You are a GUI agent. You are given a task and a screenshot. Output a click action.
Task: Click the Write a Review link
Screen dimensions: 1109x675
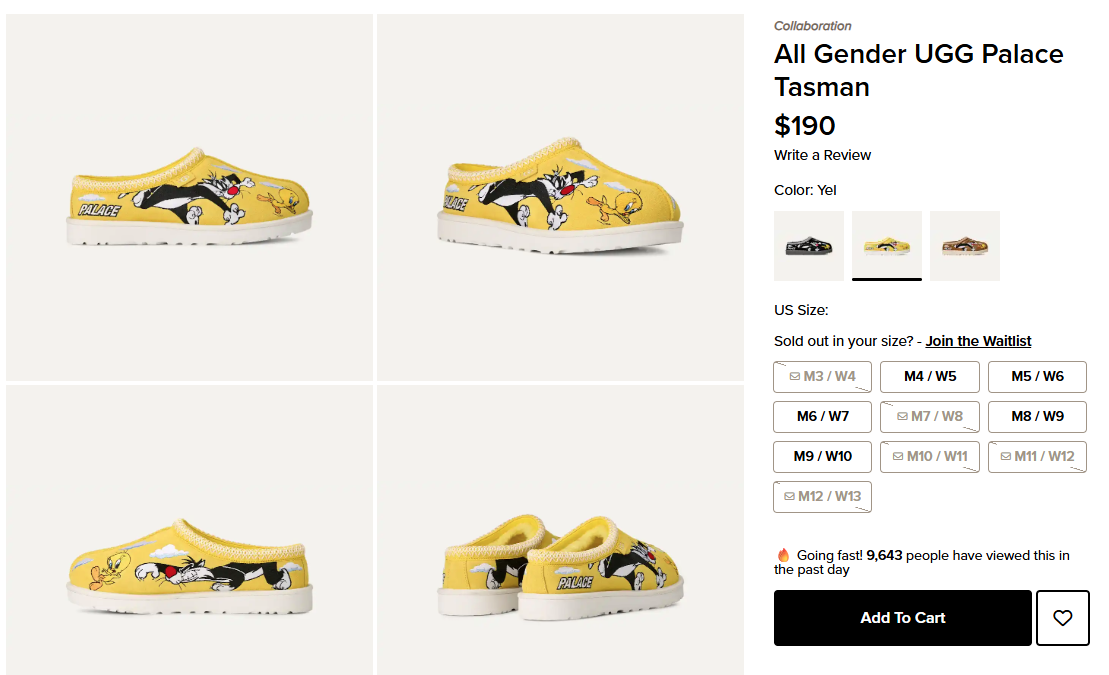(x=822, y=155)
